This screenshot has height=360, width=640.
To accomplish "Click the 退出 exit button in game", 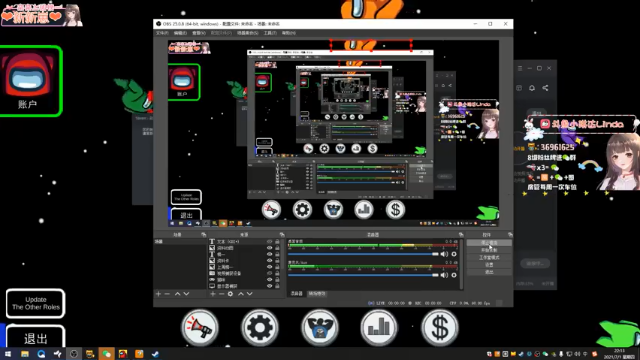I will point(36,338).
